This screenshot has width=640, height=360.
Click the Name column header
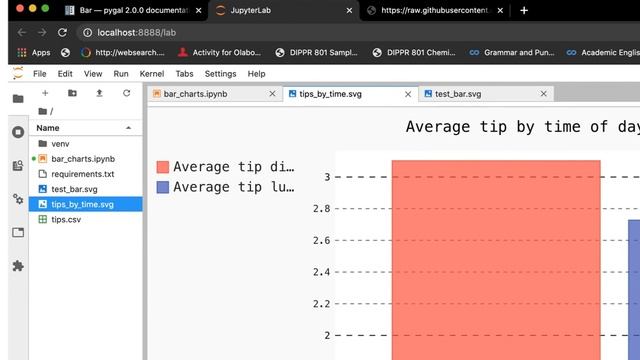click(x=86, y=128)
